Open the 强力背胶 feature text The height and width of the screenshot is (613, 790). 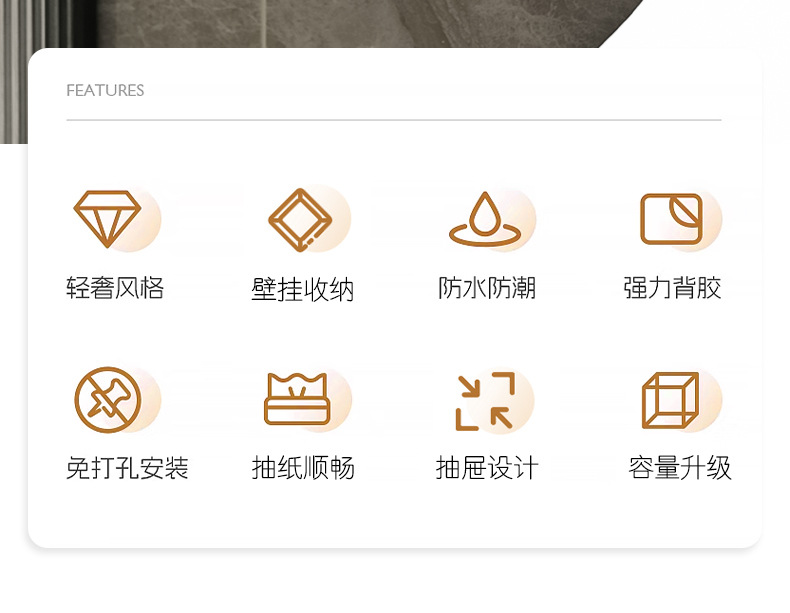pyautogui.click(x=672, y=288)
